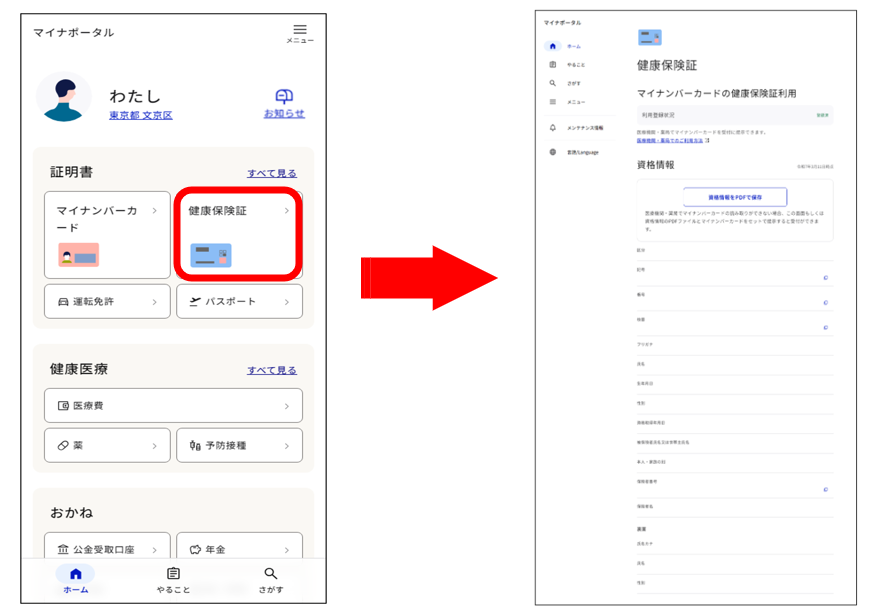873x614 pixels.
Task: Click the syringe icon on 予防接種
Action: (x=195, y=445)
